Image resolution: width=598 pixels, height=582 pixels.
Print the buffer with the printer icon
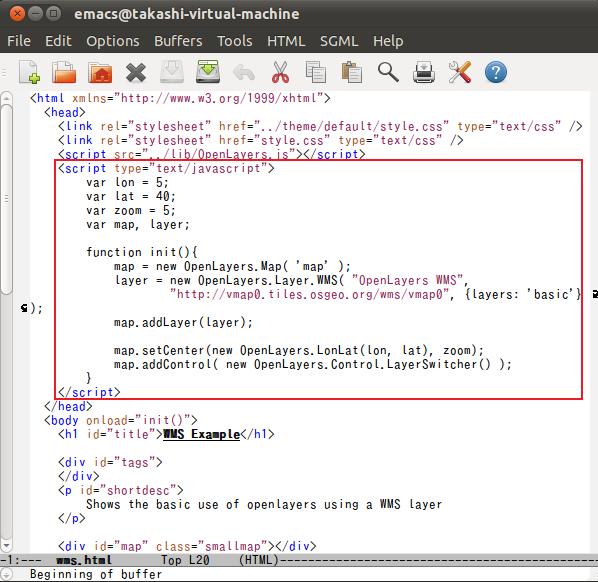coord(424,72)
